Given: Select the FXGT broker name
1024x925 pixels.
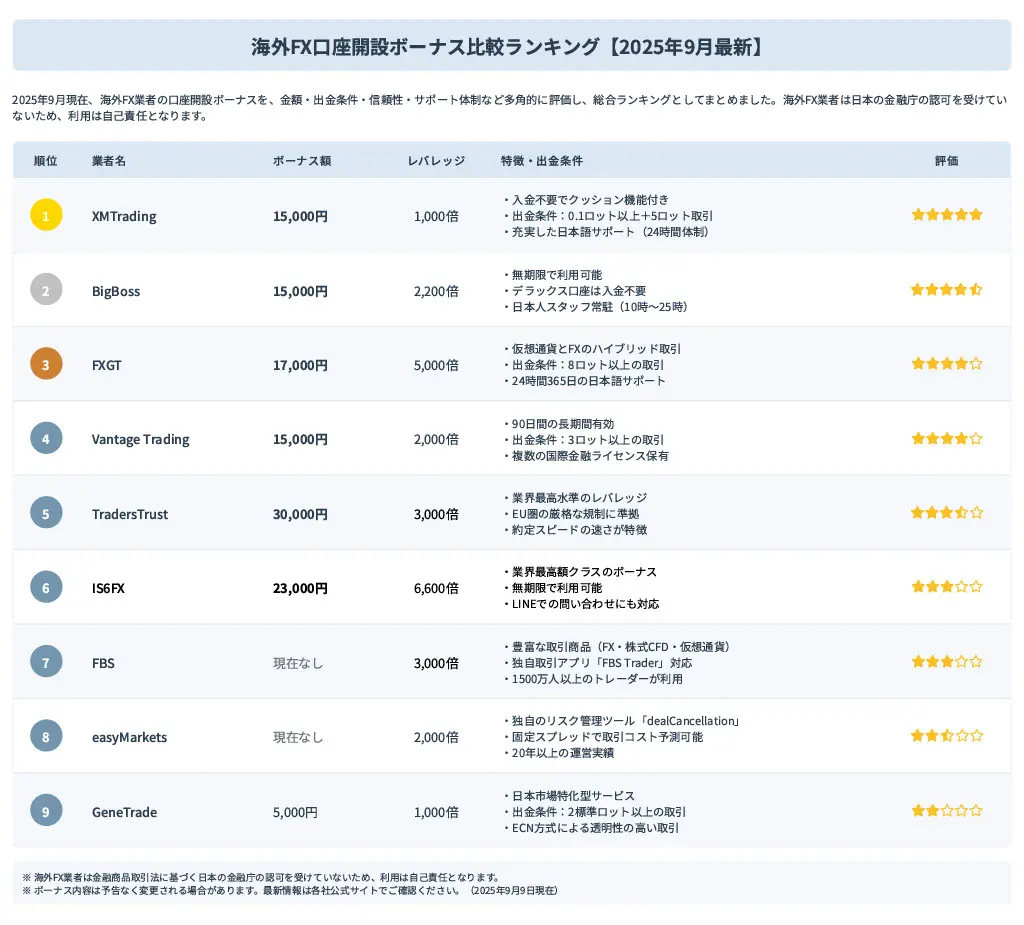Looking at the screenshot, I should pos(106,365).
